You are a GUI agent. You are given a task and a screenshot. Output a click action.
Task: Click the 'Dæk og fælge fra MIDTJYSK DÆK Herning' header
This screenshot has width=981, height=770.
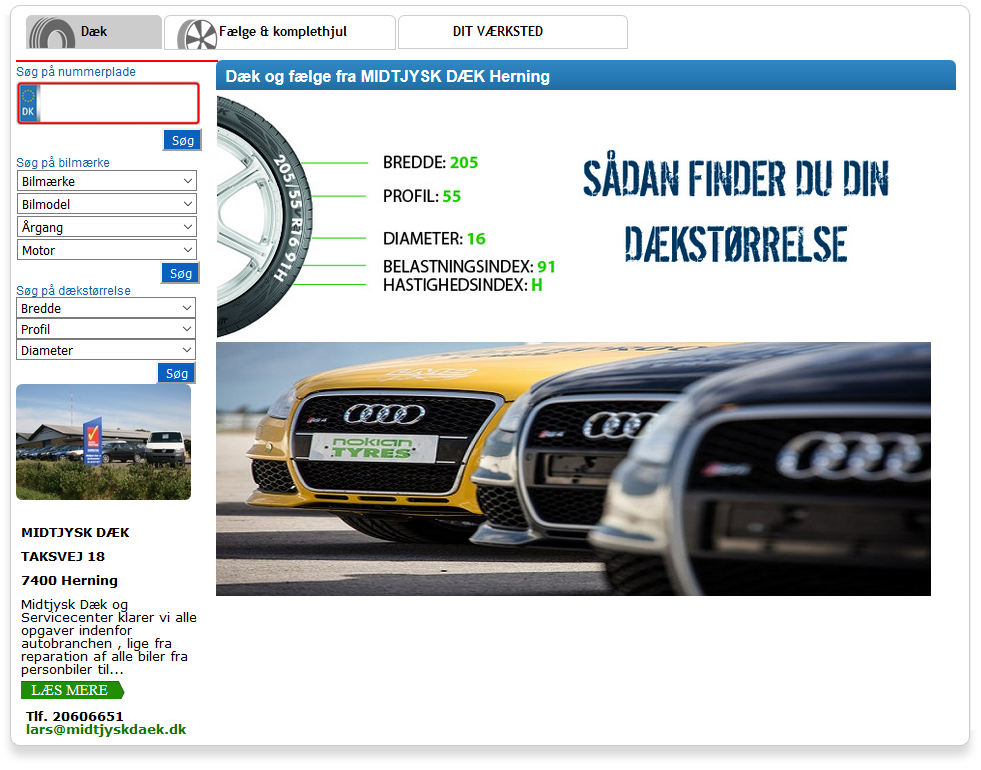(387, 76)
